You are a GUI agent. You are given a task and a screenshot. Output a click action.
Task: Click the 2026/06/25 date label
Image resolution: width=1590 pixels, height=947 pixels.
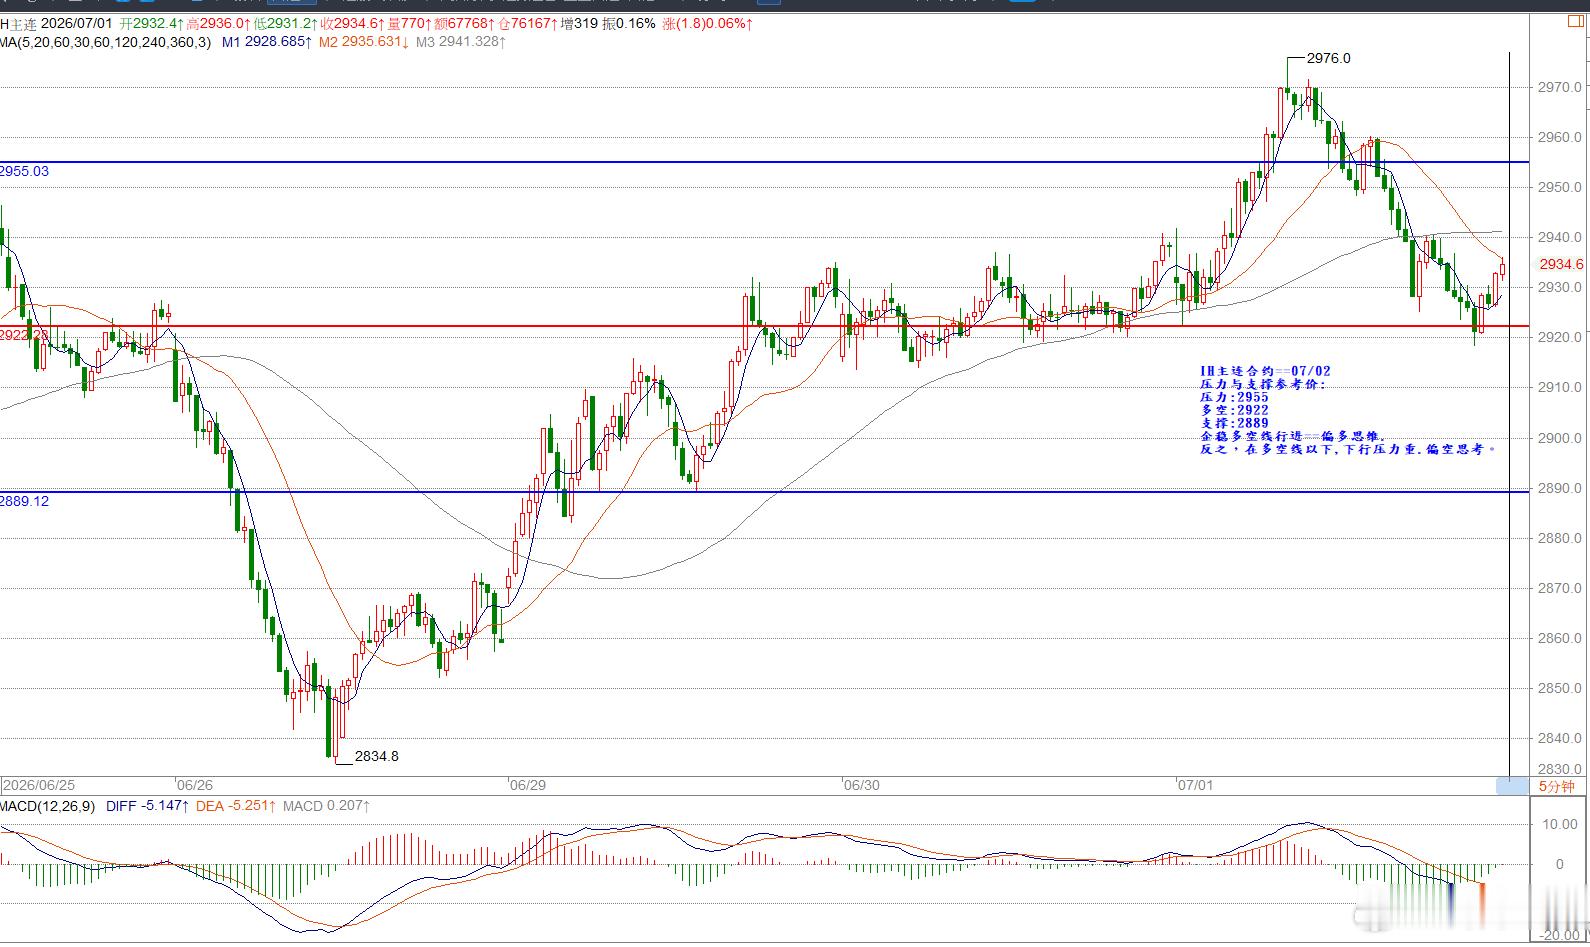coord(39,785)
